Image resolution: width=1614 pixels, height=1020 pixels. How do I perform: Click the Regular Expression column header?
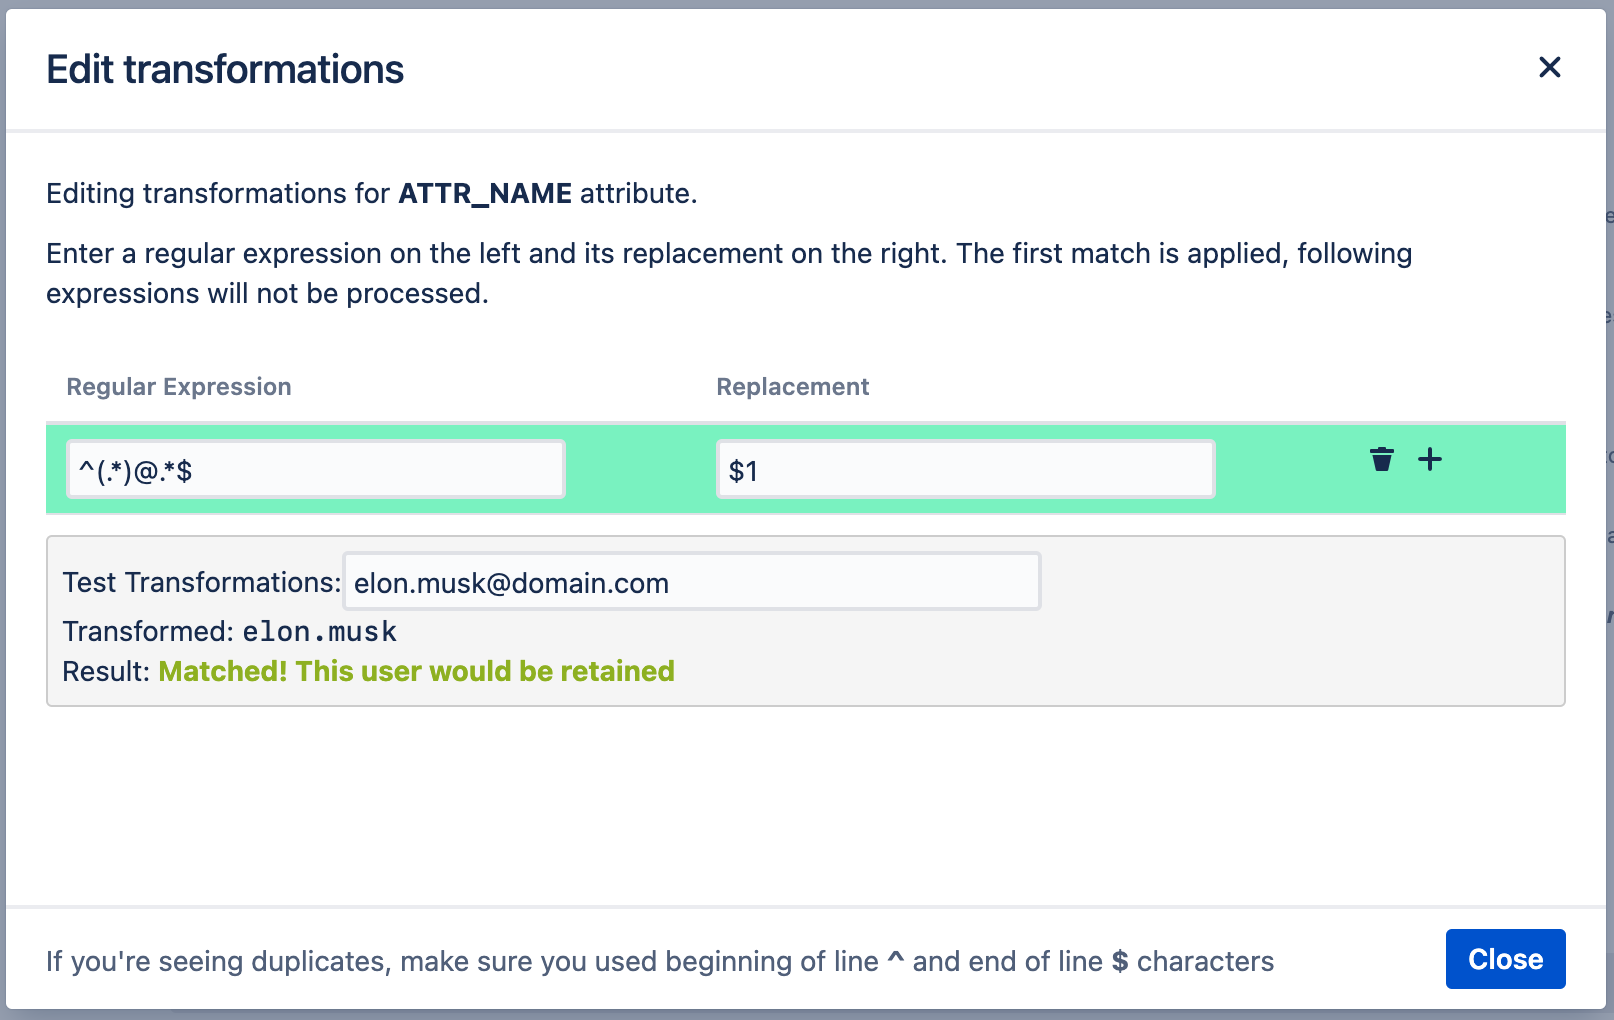[179, 387]
